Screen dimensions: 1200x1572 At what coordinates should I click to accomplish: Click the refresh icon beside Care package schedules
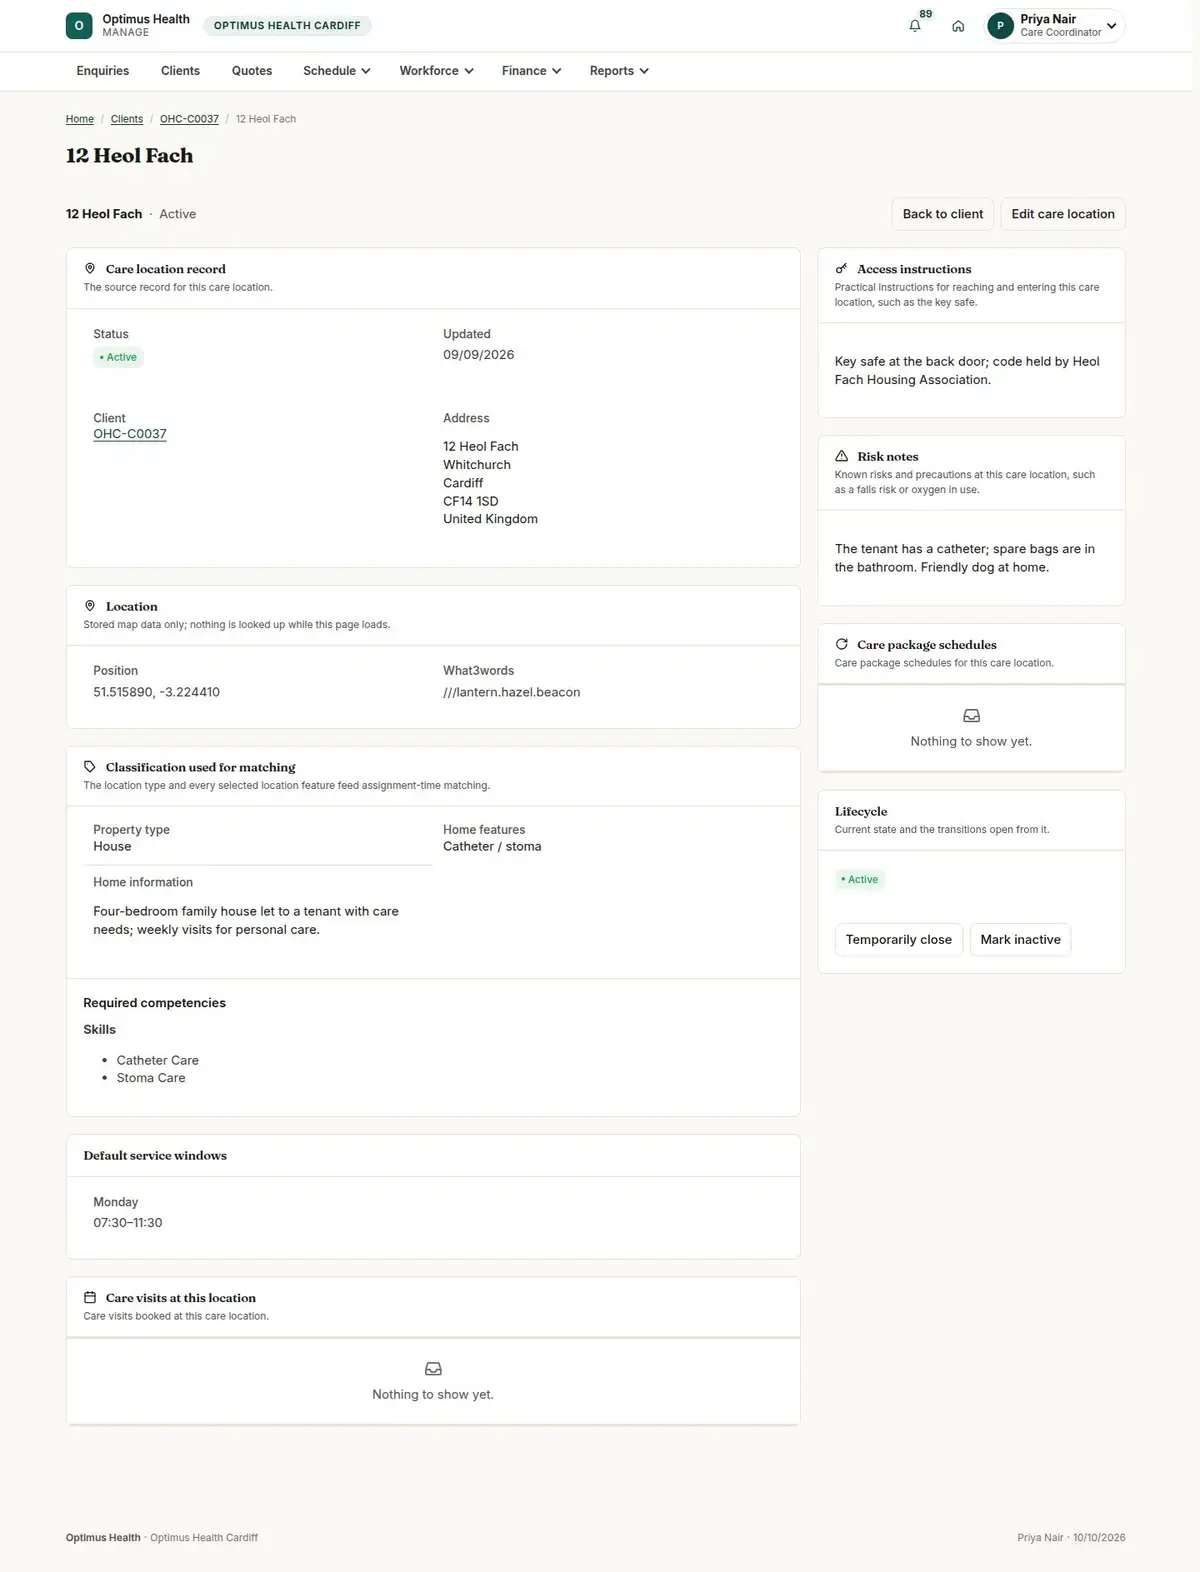click(842, 644)
